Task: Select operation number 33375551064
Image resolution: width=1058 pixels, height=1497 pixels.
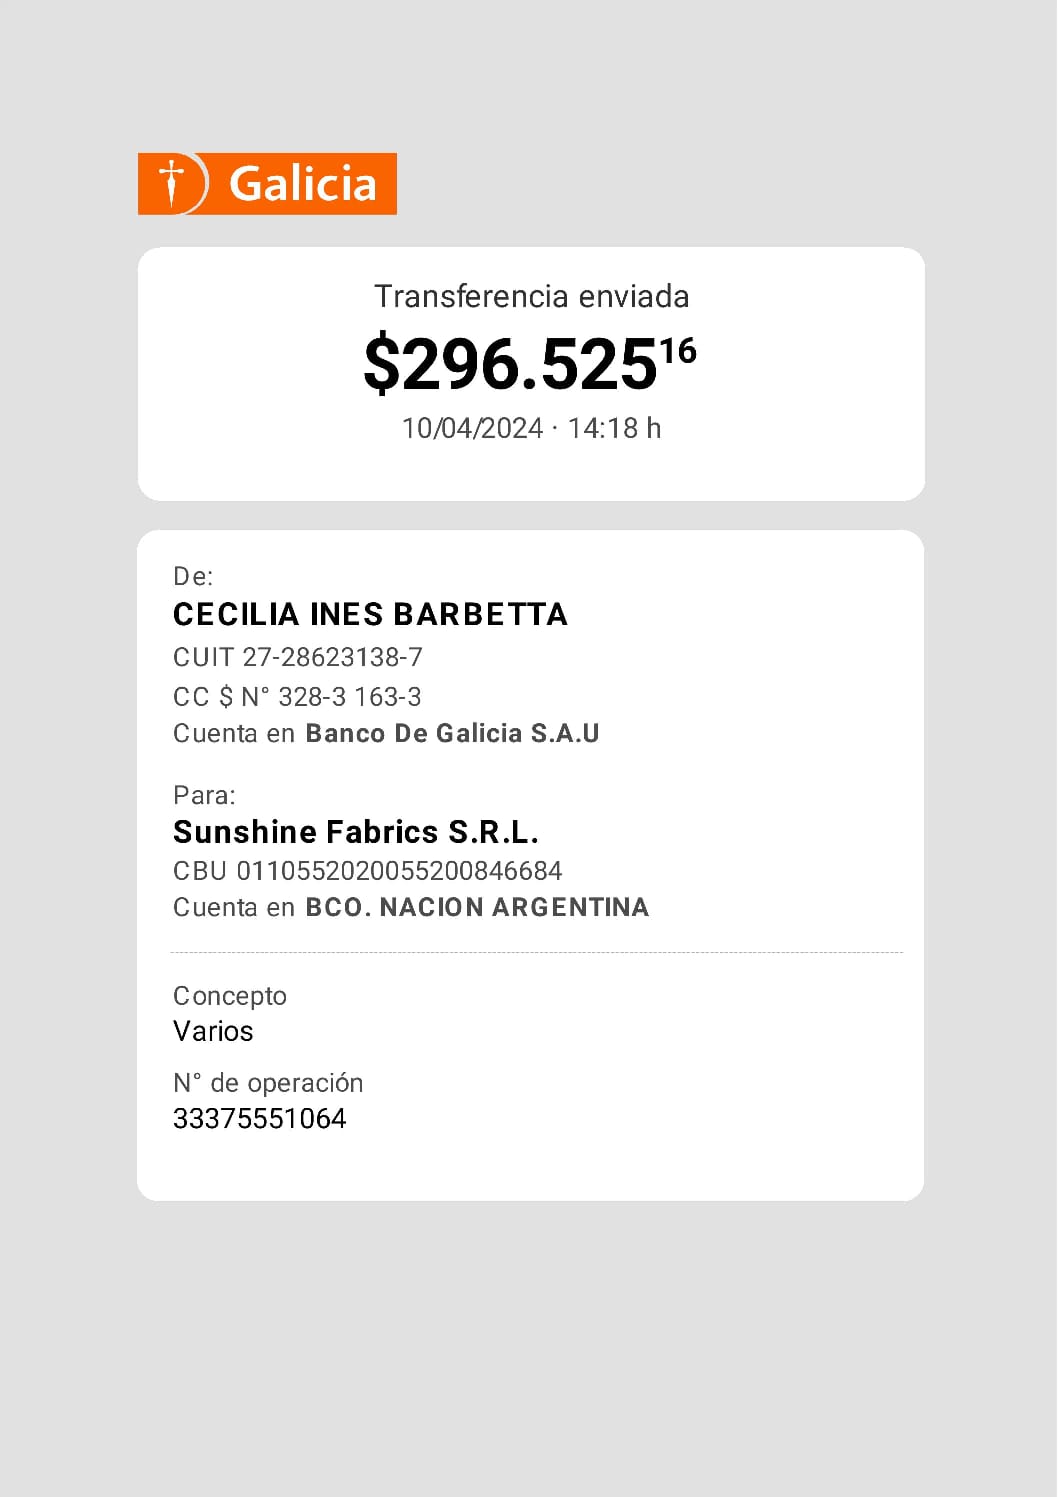Action: 260,1118
